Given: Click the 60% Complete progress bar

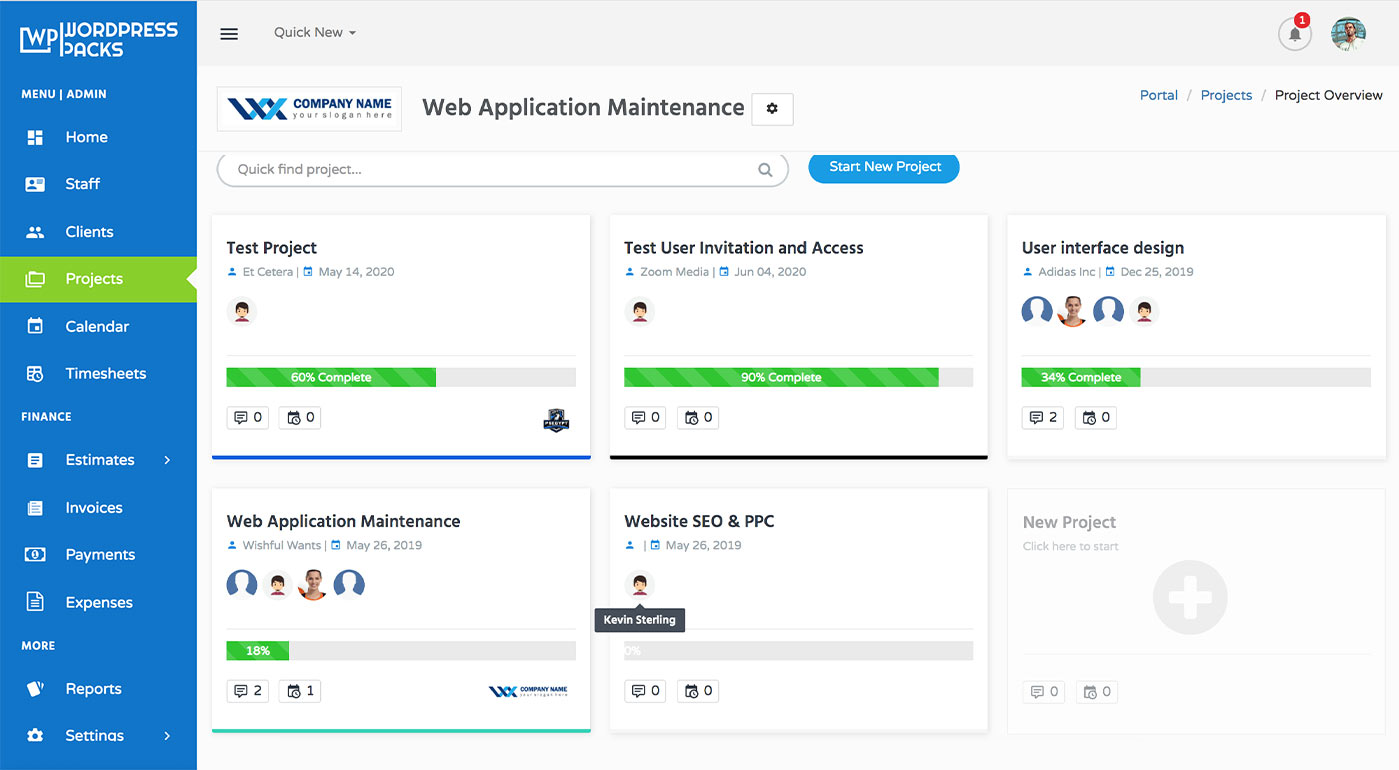Looking at the screenshot, I should tap(331, 378).
